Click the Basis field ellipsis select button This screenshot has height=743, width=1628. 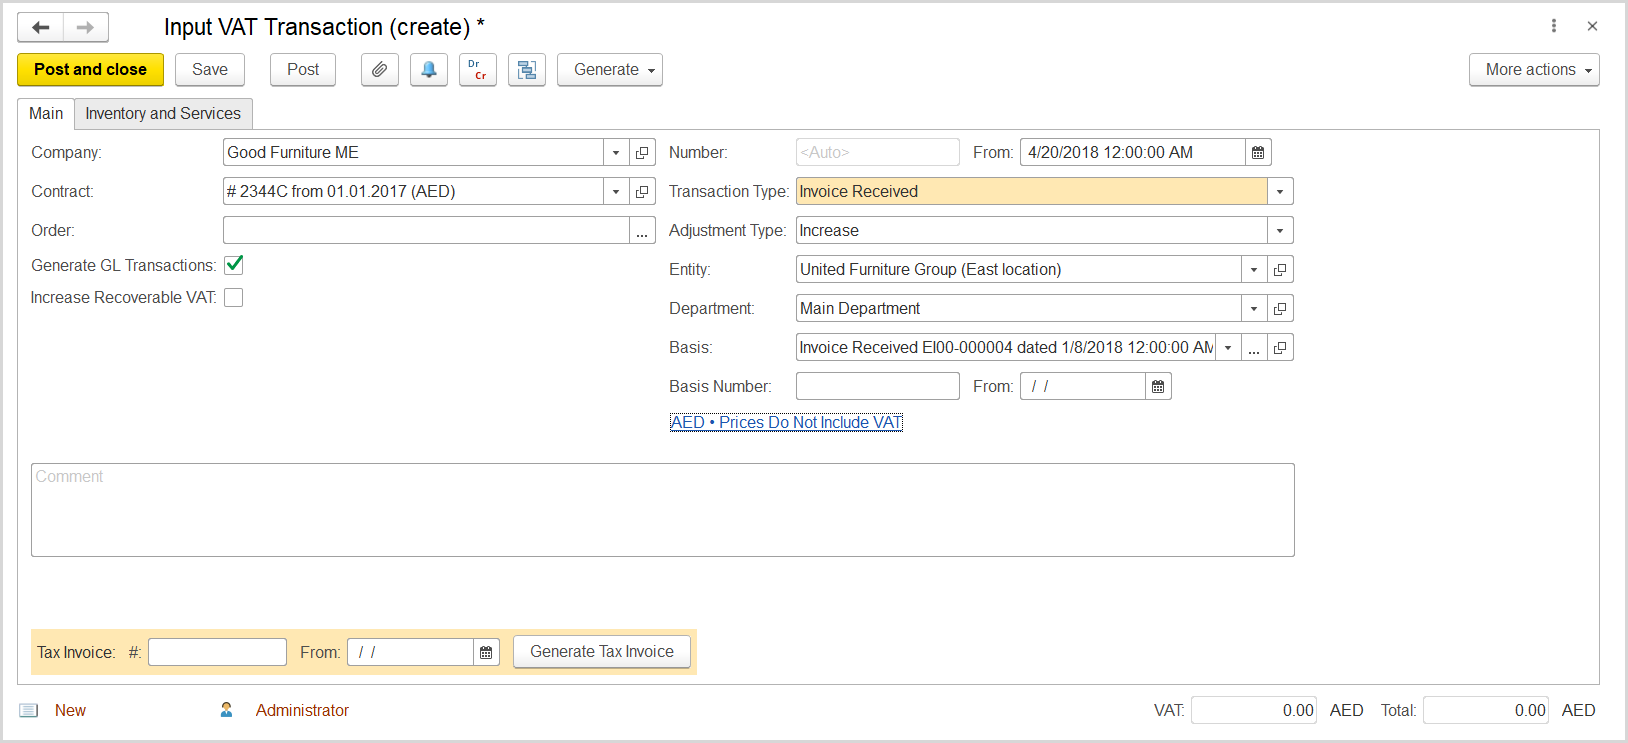[x=1254, y=348]
